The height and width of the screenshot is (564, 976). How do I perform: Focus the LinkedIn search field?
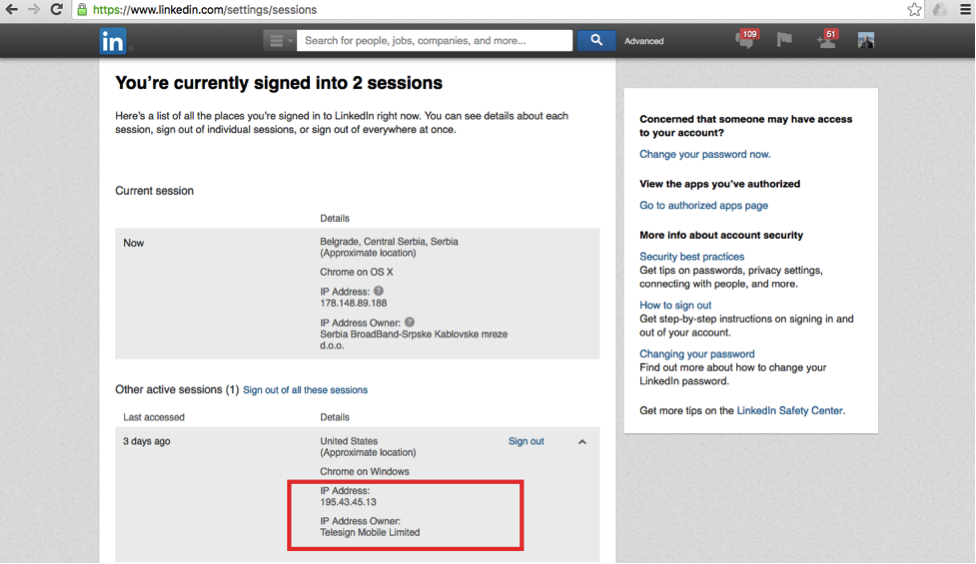tap(434, 40)
